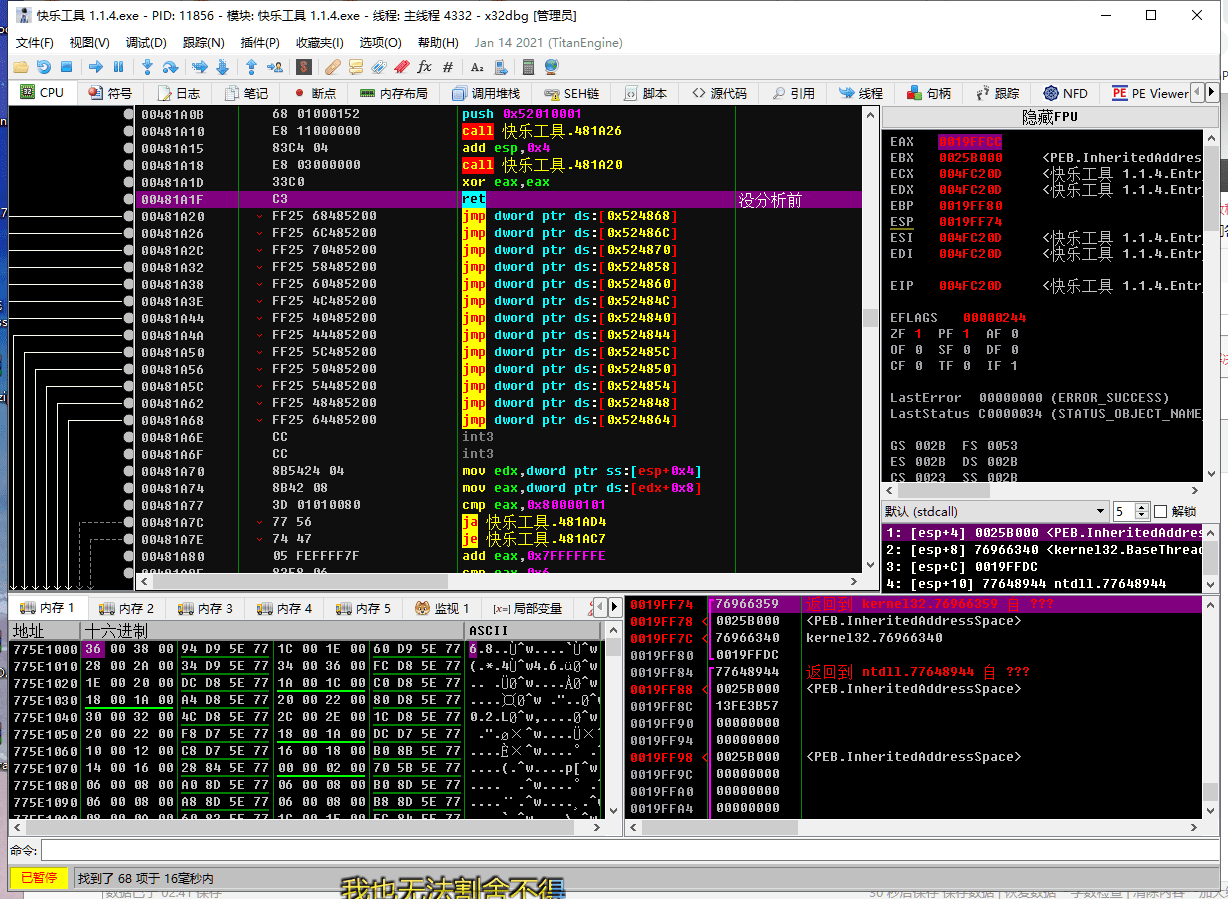This screenshot has height=899, width=1228.
Task: Click the labels toolbar icon
Action: pyautogui.click(x=379, y=67)
